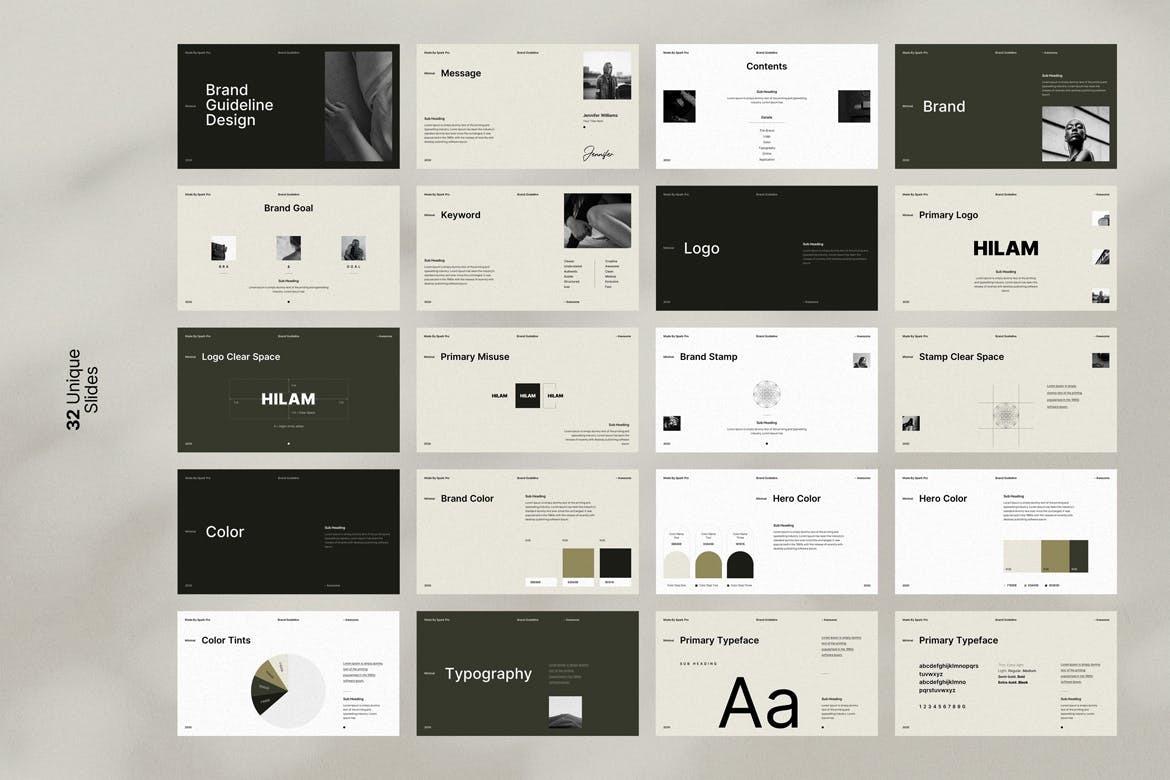Click the large Aa glyph on Primary Typeface slide
1170x780 pixels.
tap(759, 703)
